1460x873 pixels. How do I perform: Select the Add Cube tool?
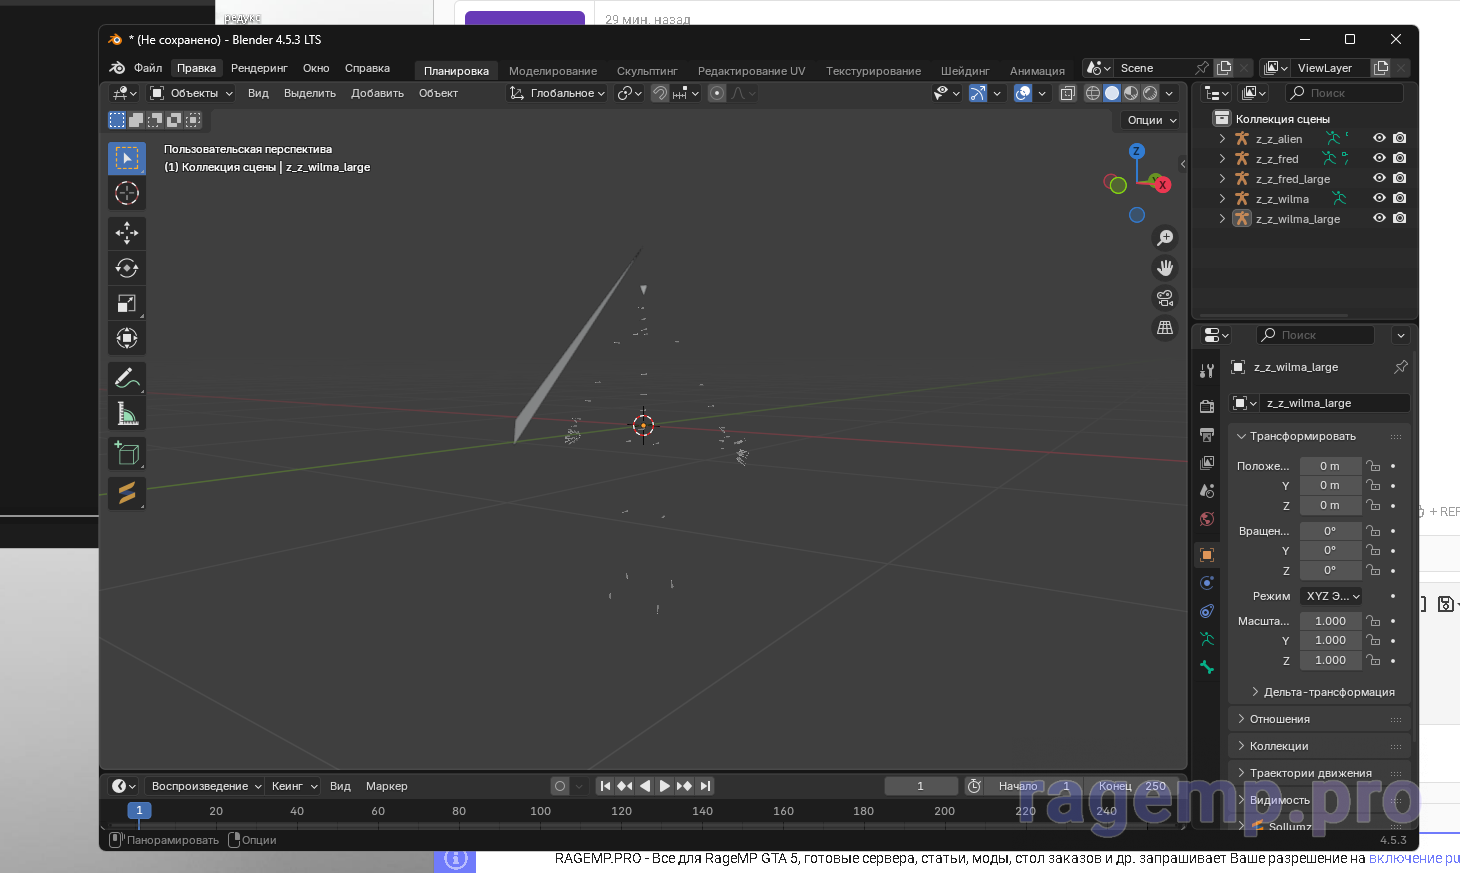[x=127, y=453]
